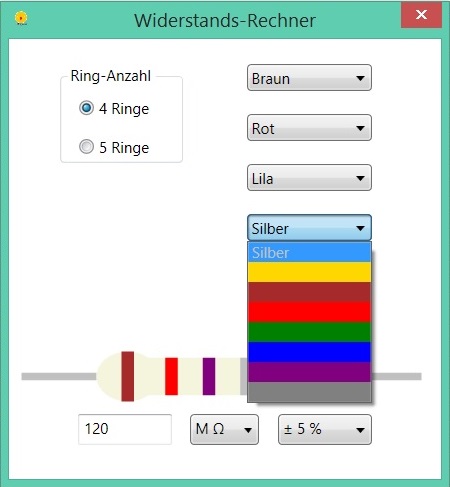Pick the bright red color option
Image resolution: width=450 pixels, height=487 pixels.
coord(309,312)
